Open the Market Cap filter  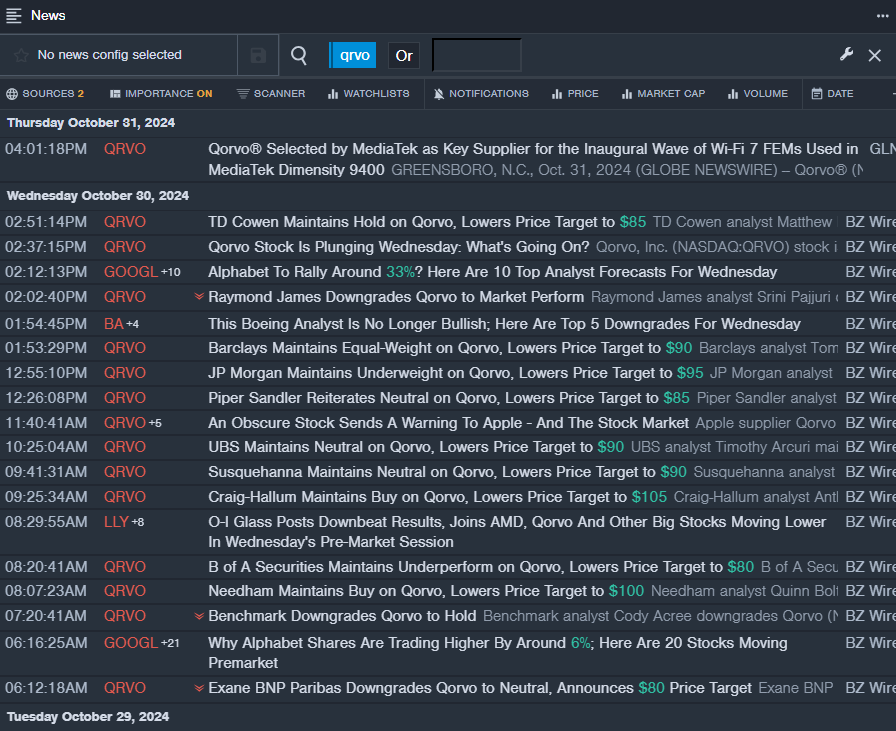tap(663, 94)
